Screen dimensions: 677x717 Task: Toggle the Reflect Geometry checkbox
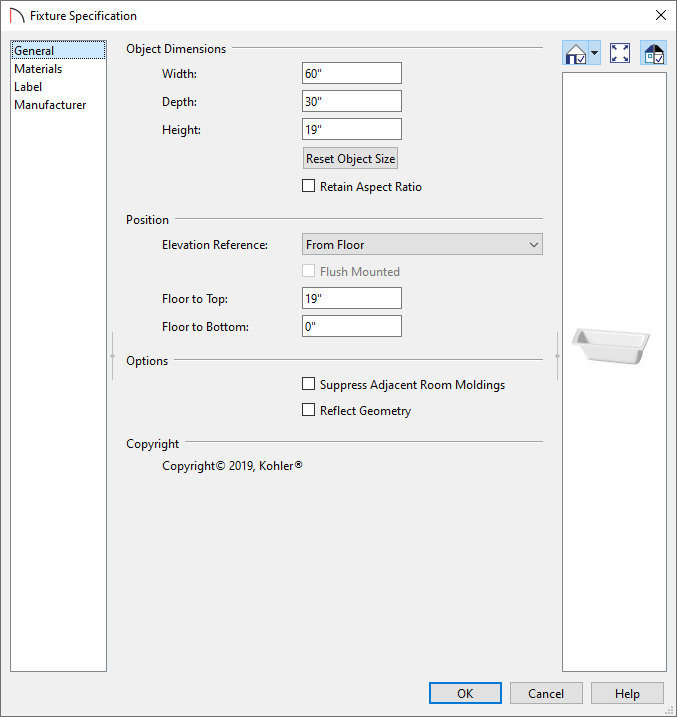coord(309,410)
